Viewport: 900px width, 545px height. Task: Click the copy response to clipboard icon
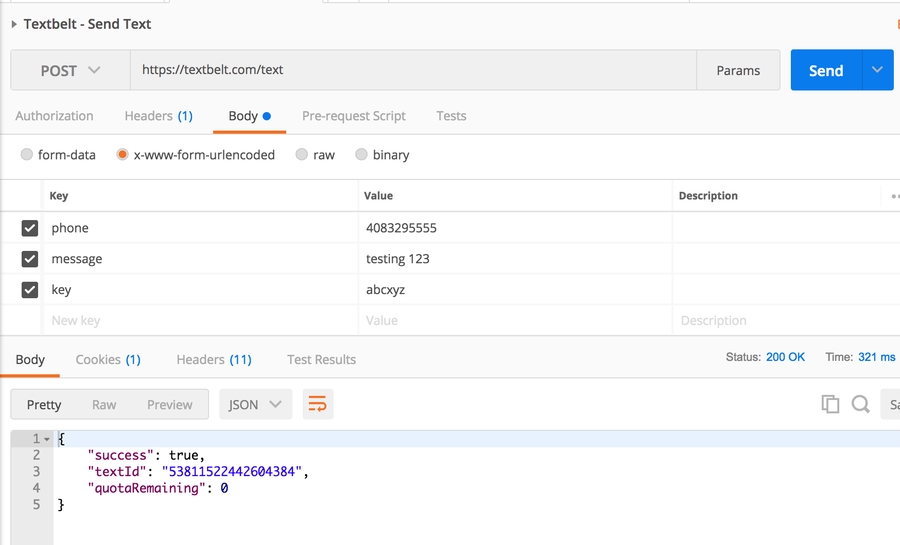[x=829, y=404]
